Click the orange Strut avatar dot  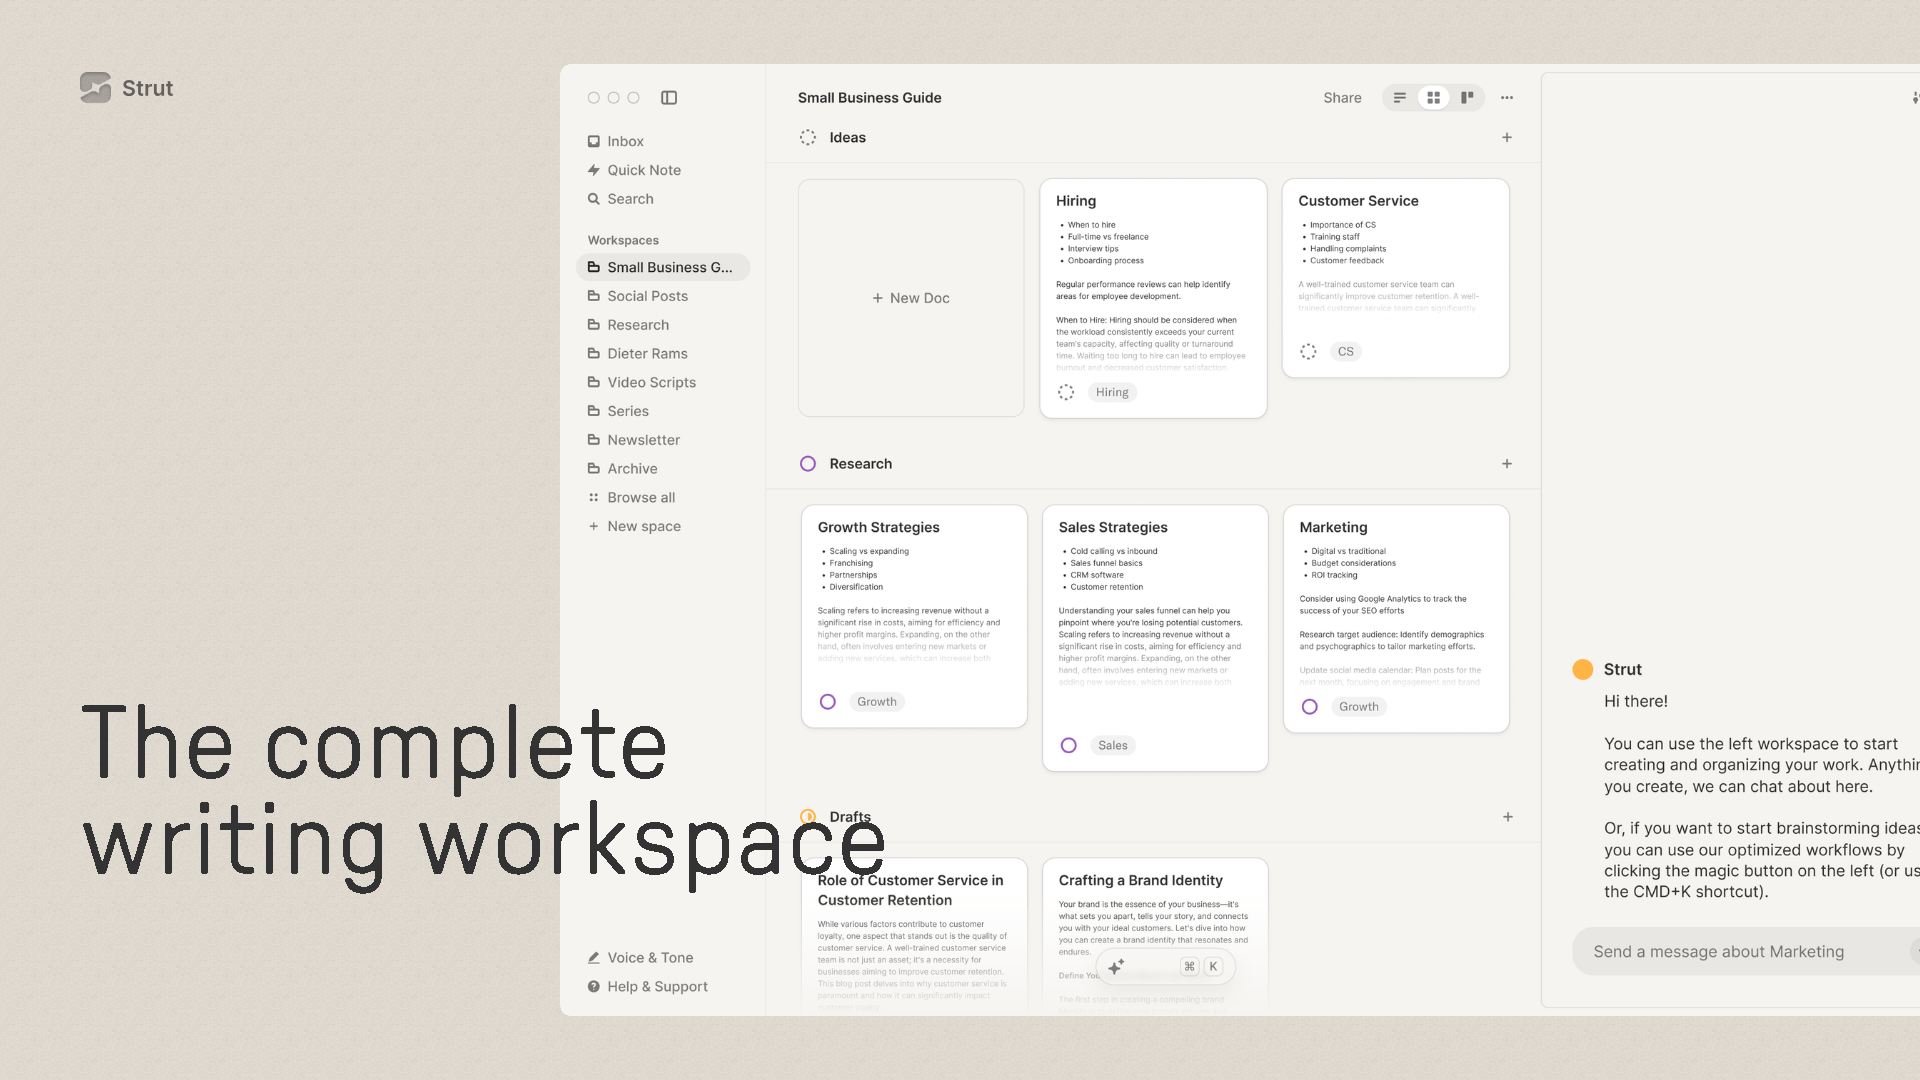coord(1583,669)
